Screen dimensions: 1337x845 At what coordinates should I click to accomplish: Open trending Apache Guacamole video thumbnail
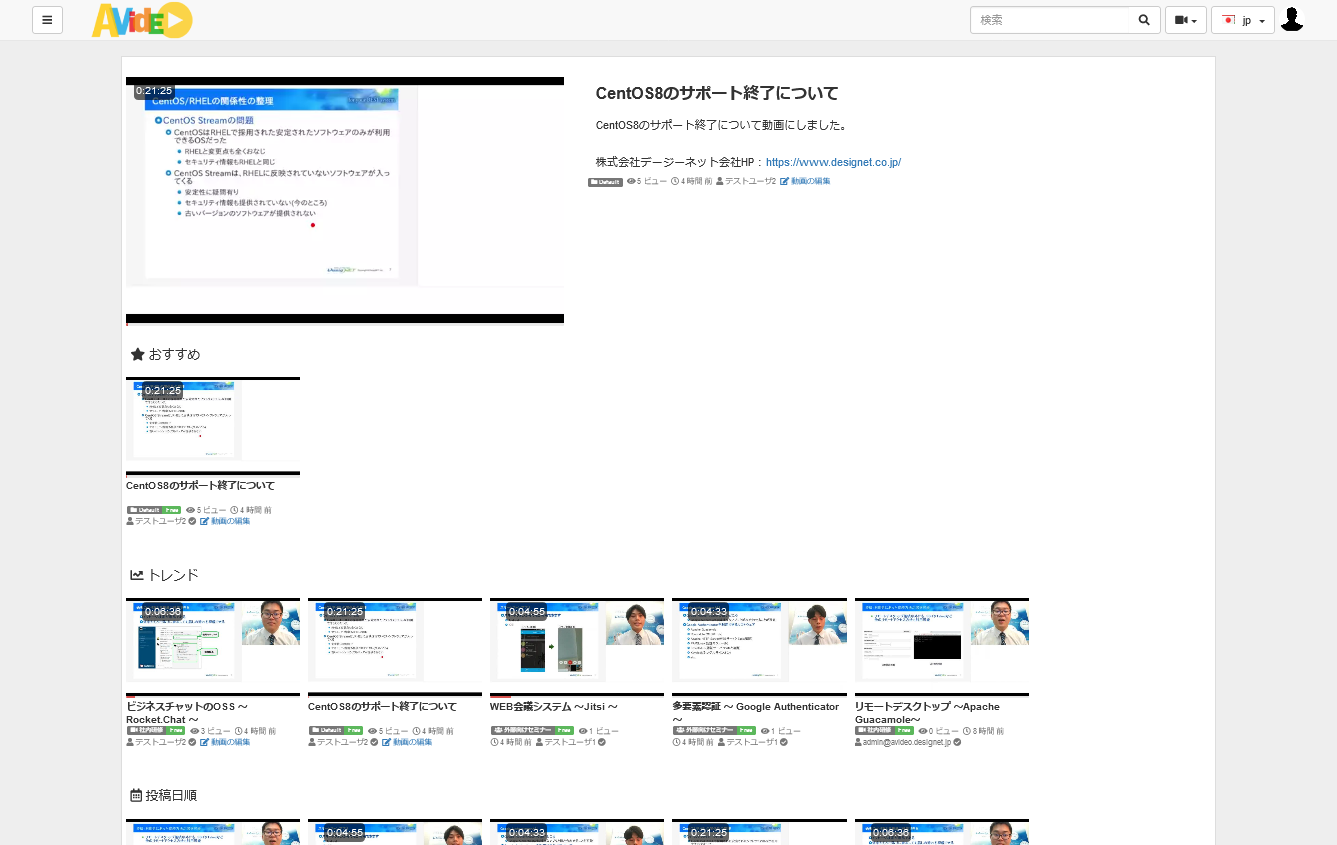pos(942,647)
